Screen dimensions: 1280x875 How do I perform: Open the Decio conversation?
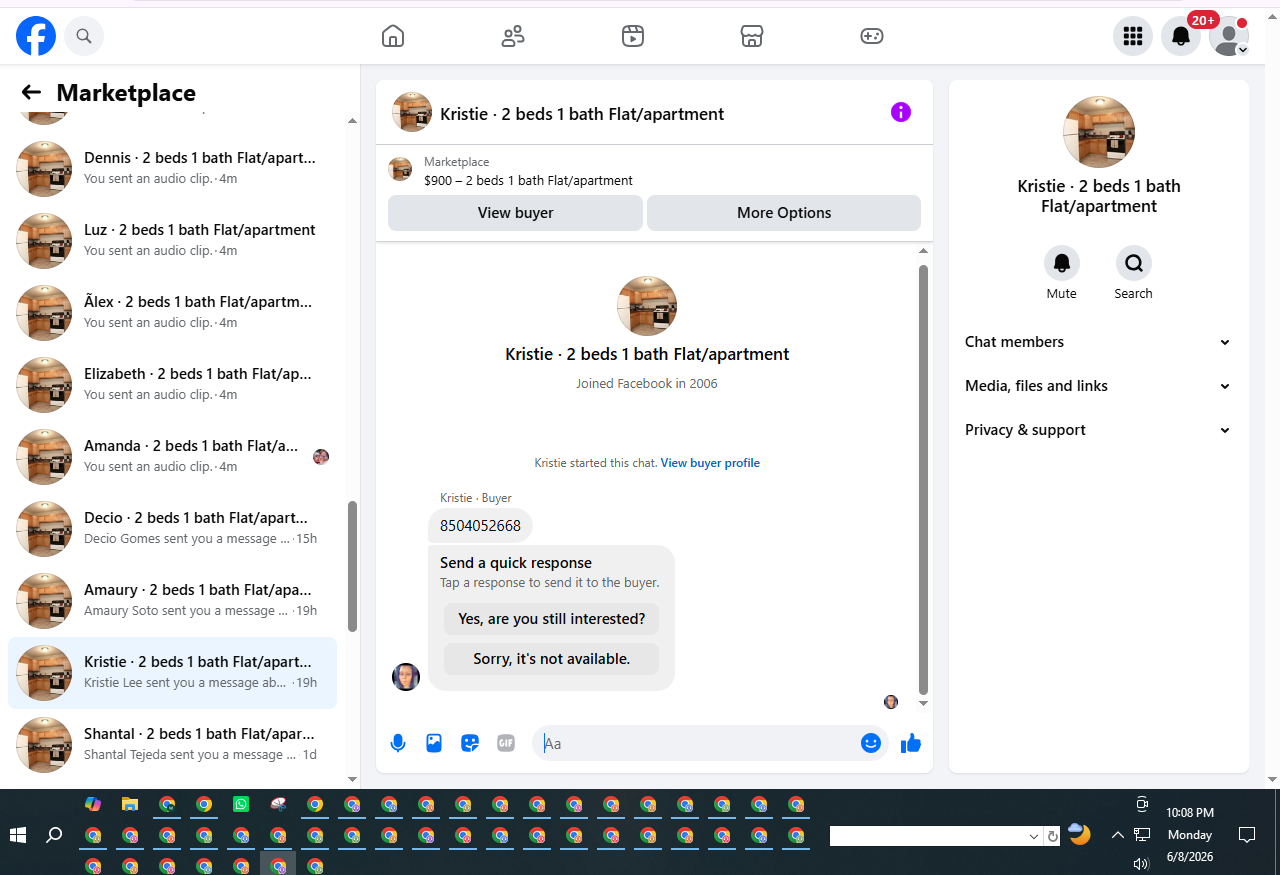pyautogui.click(x=172, y=529)
